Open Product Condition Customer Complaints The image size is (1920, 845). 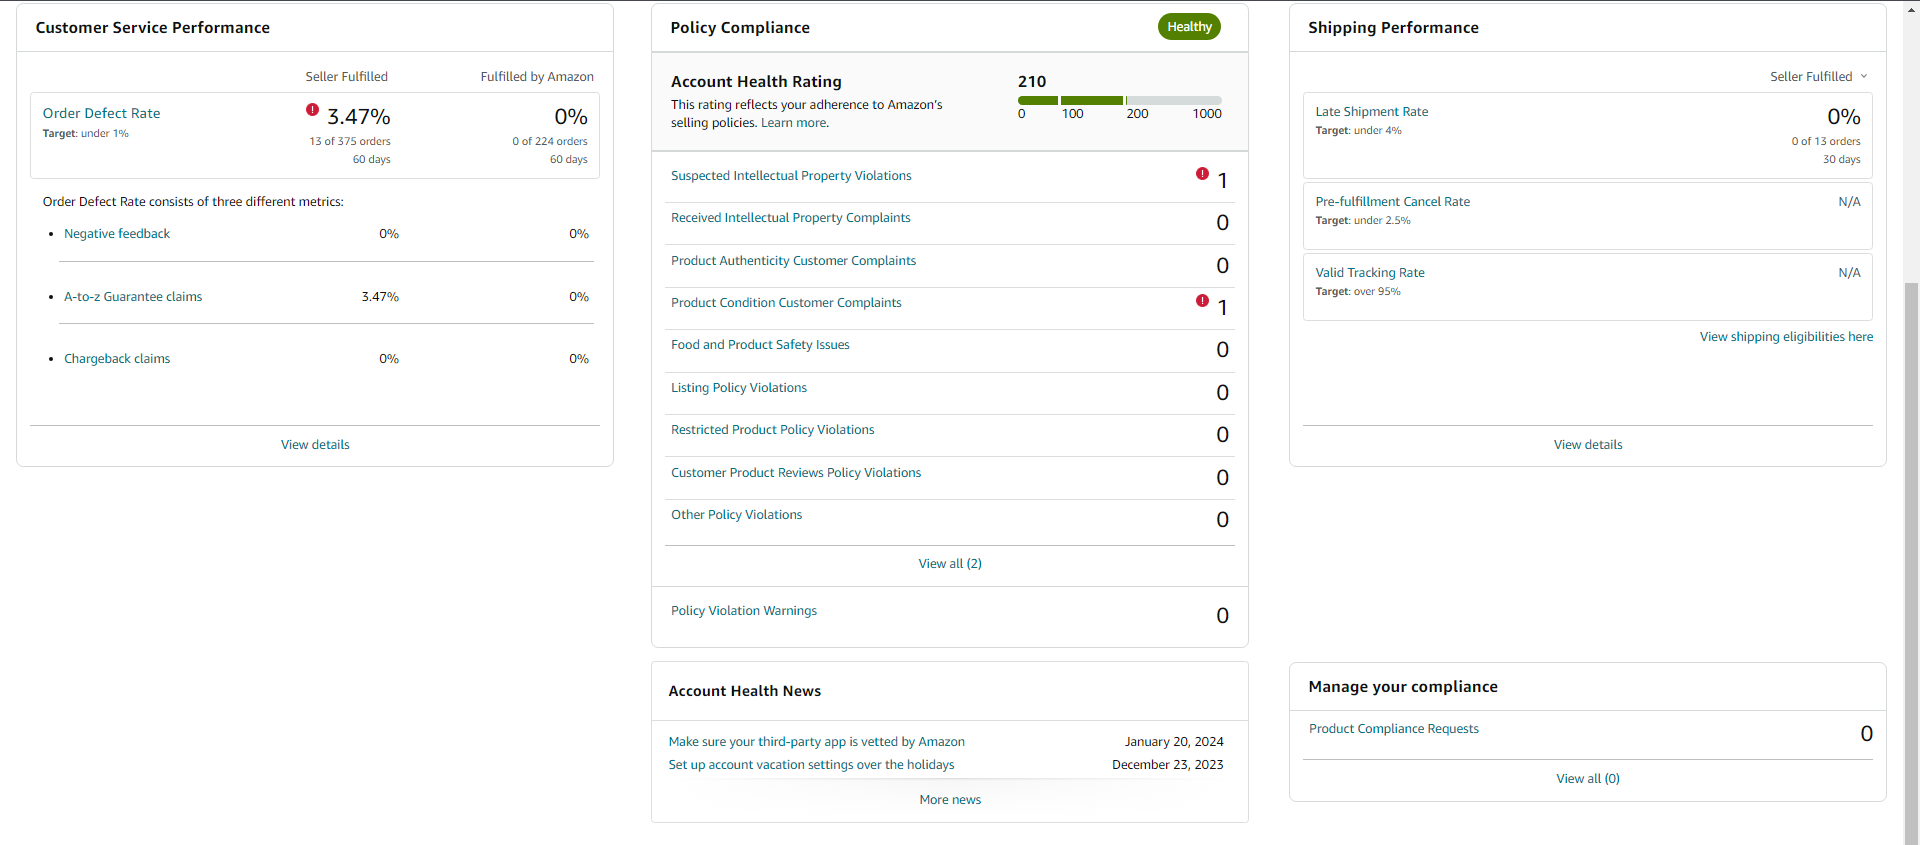tap(786, 303)
